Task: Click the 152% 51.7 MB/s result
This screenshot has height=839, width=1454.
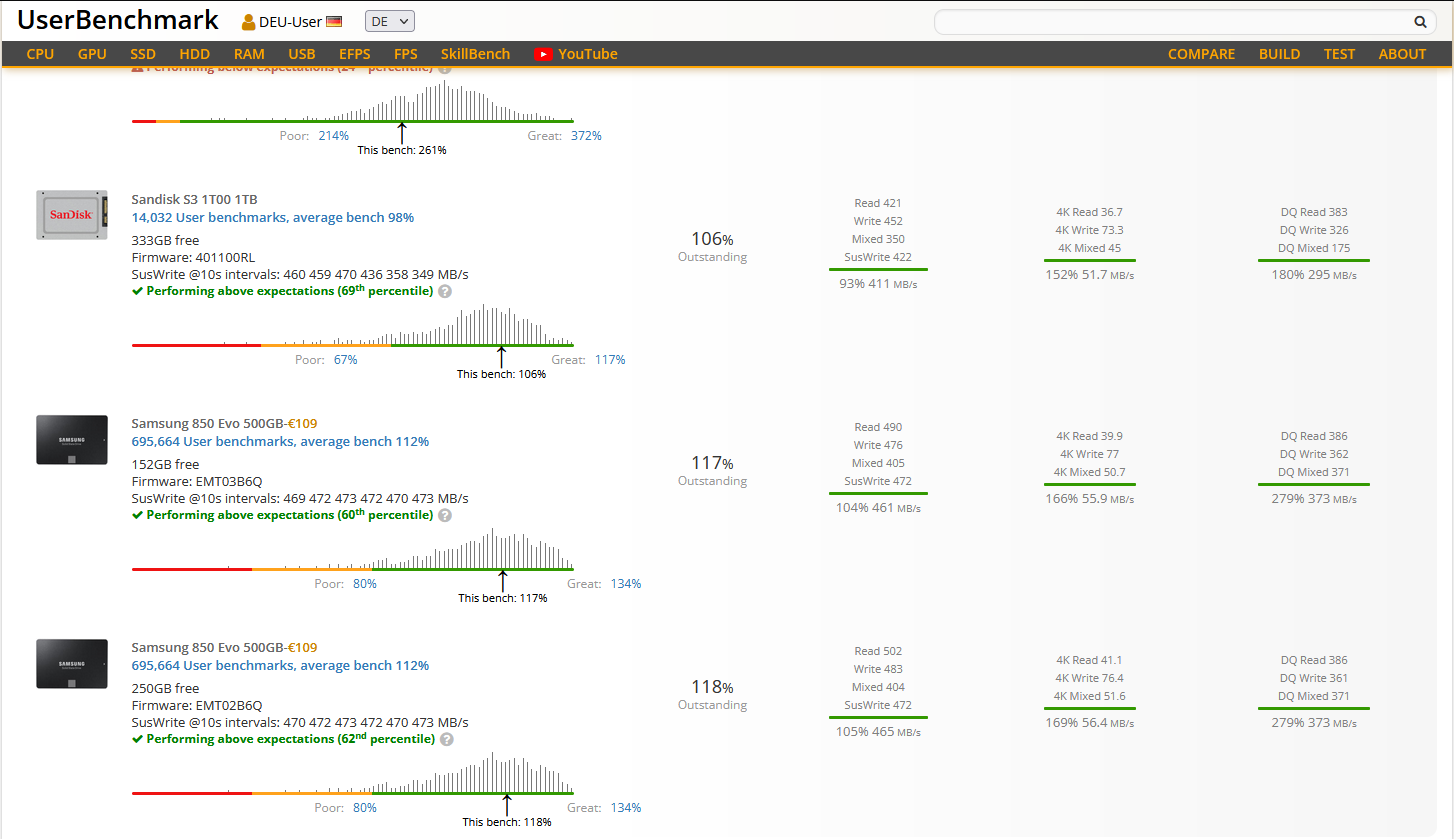Action: (x=1089, y=274)
